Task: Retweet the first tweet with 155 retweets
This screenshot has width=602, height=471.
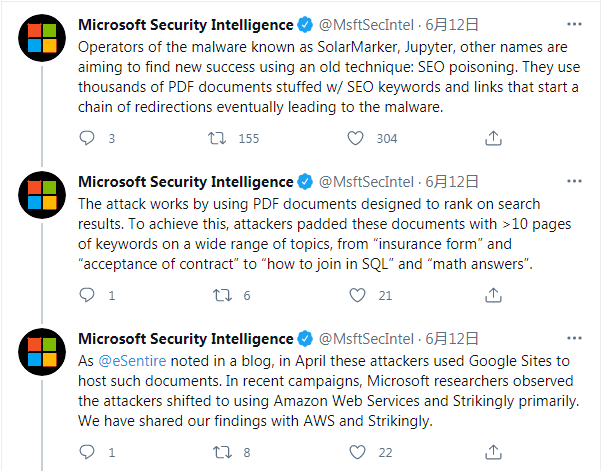Action: click(x=217, y=138)
